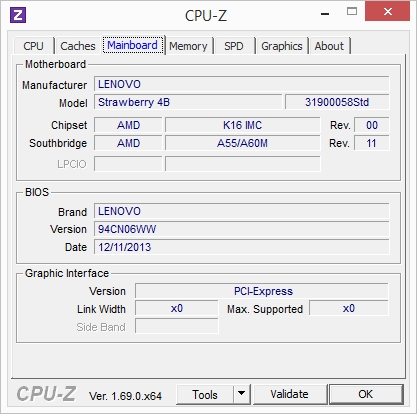Screen dimensions: 417x414
Task: Click the BIOS Version field 94CN06WW
Action: click(242, 229)
